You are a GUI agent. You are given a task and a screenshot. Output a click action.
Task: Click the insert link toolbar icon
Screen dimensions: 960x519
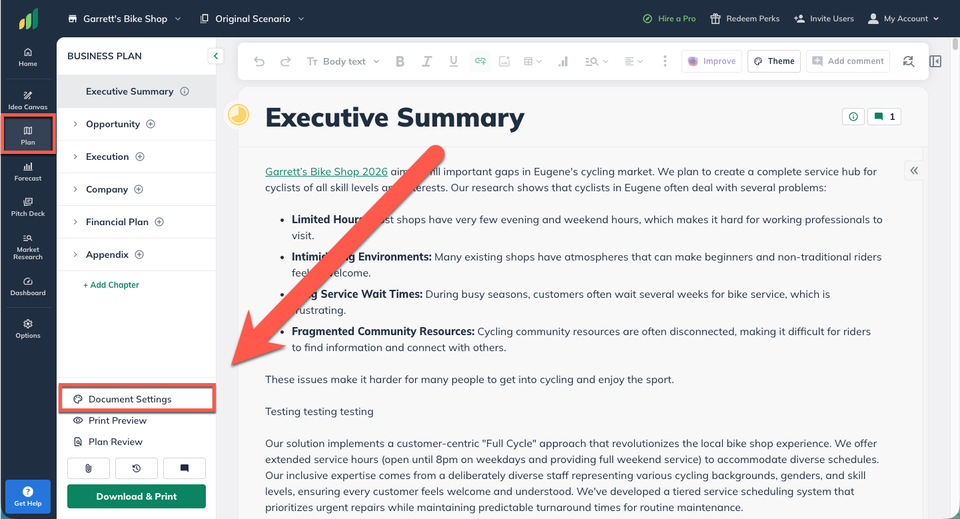click(480, 61)
